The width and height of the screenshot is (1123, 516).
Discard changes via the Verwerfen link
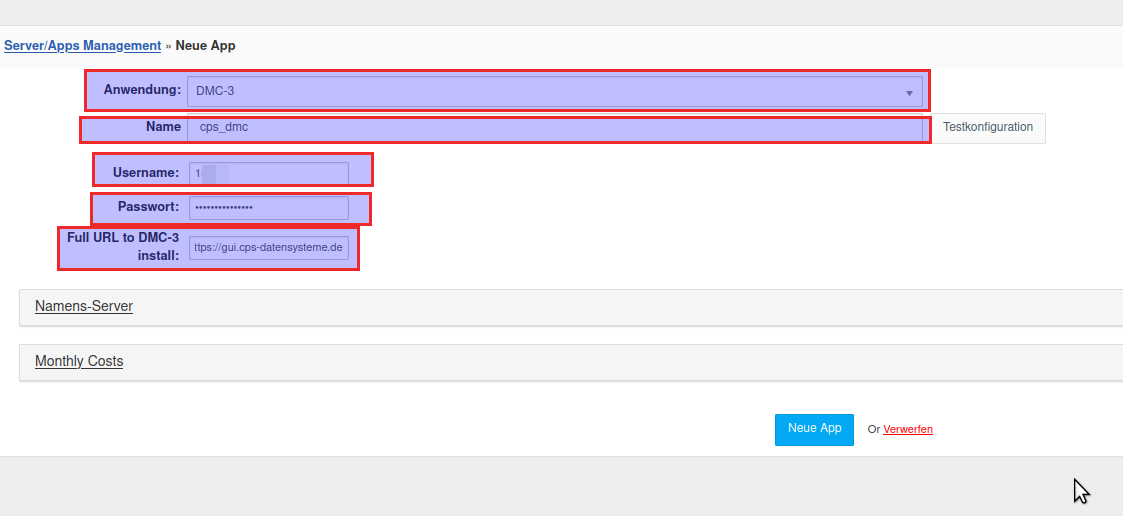[908, 430]
